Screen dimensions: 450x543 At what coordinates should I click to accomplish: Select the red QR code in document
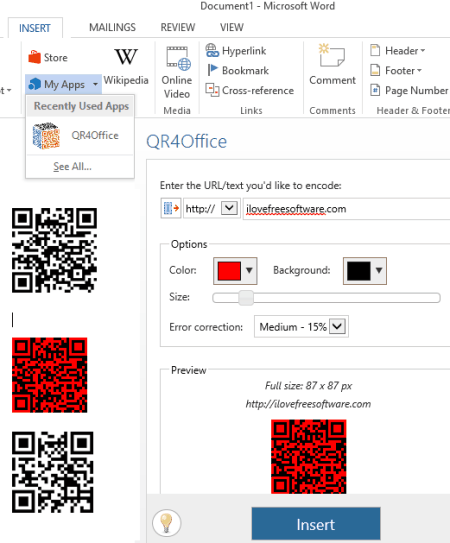pos(50,375)
